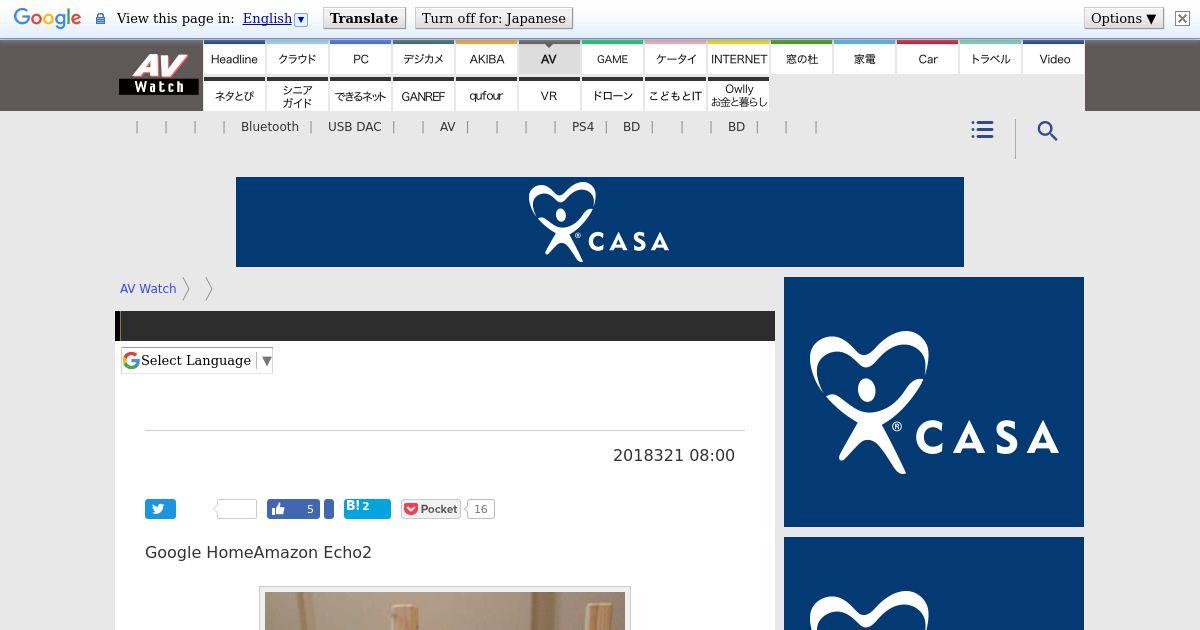The image size is (1200, 630).
Task: Click the AV category link in subnav
Action: pyautogui.click(x=447, y=127)
